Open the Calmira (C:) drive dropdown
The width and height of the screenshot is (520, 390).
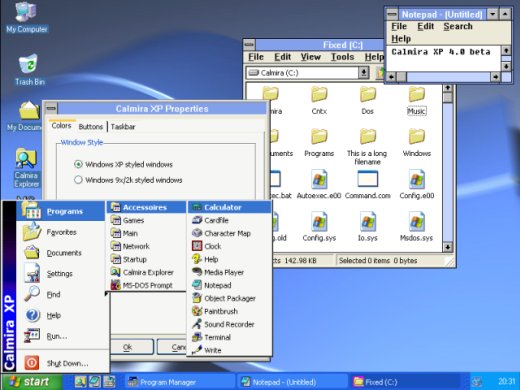point(364,73)
